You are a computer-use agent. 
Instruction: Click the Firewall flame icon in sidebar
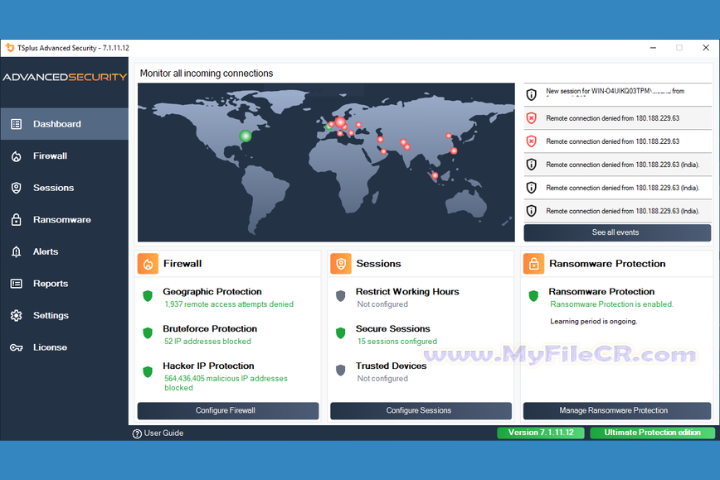click(x=16, y=156)
